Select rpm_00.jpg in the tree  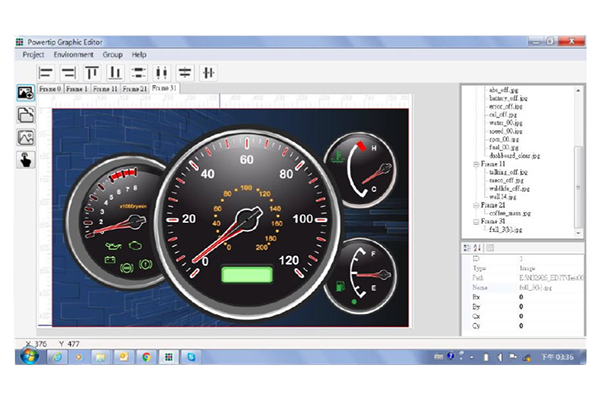pos(504,139)
